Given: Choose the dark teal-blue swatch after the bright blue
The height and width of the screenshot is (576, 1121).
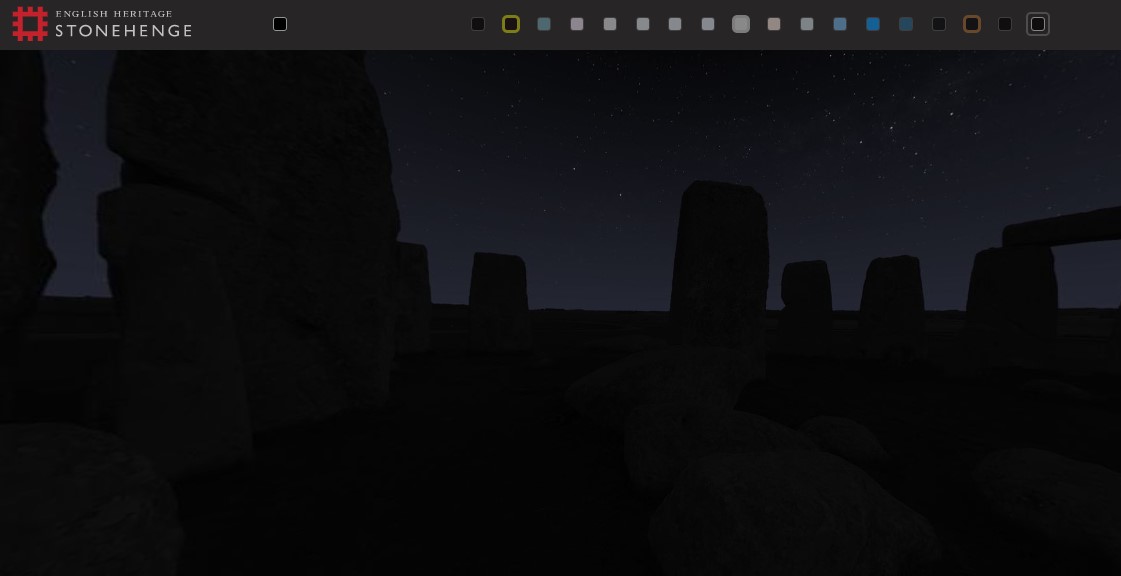Looking at the screenshot, I should tap(905, 24).
